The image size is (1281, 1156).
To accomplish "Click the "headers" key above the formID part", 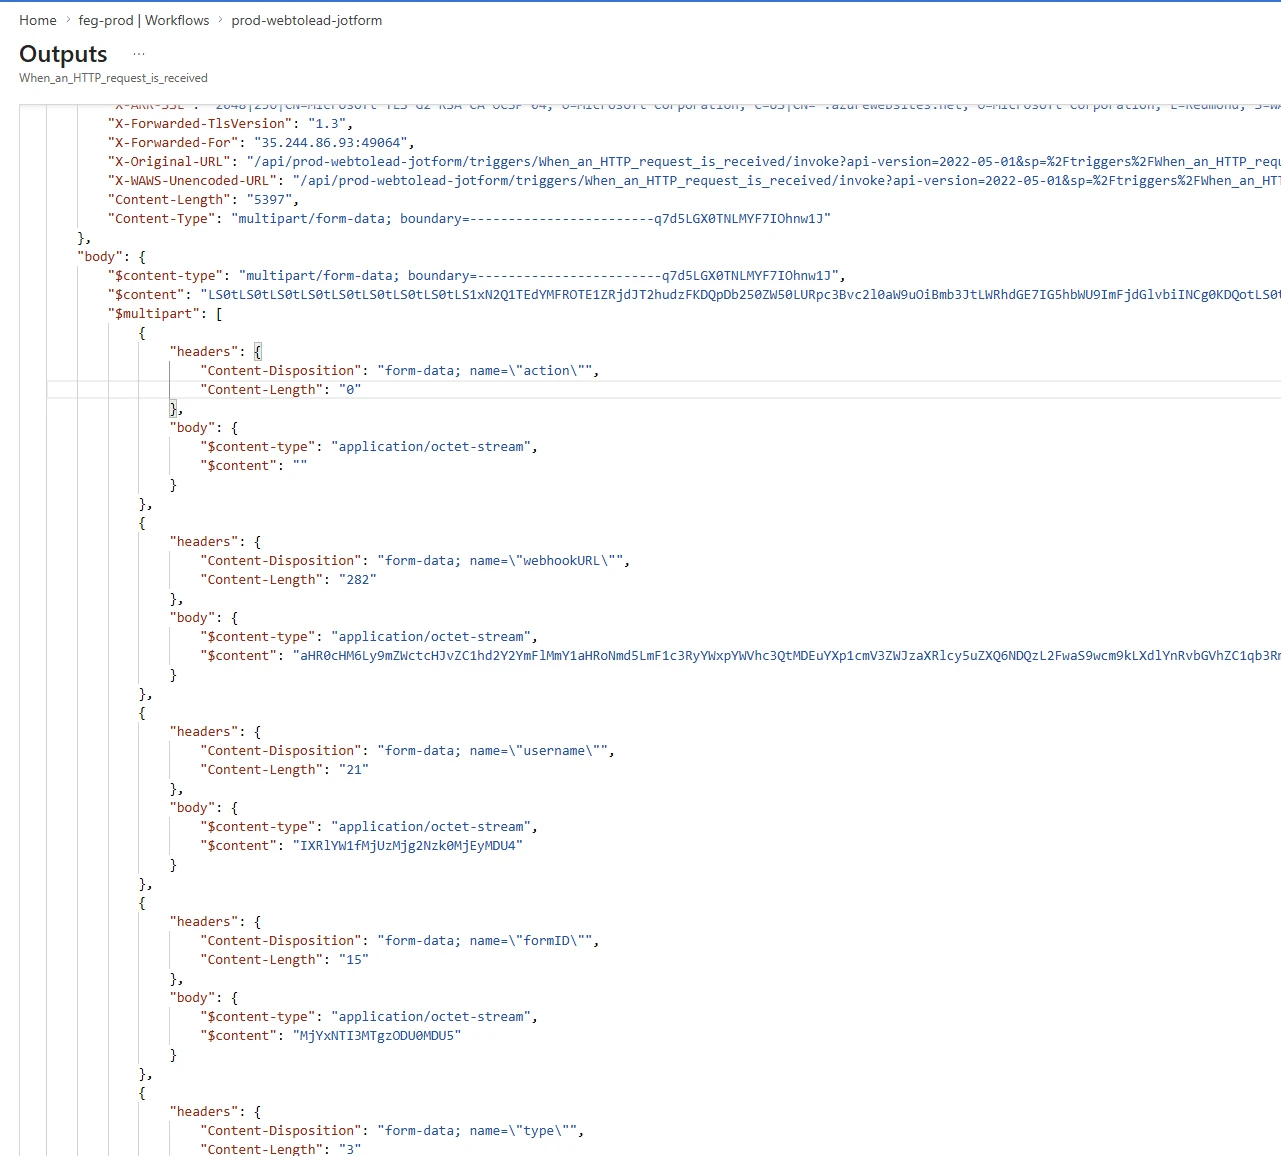I will [205, 922].
